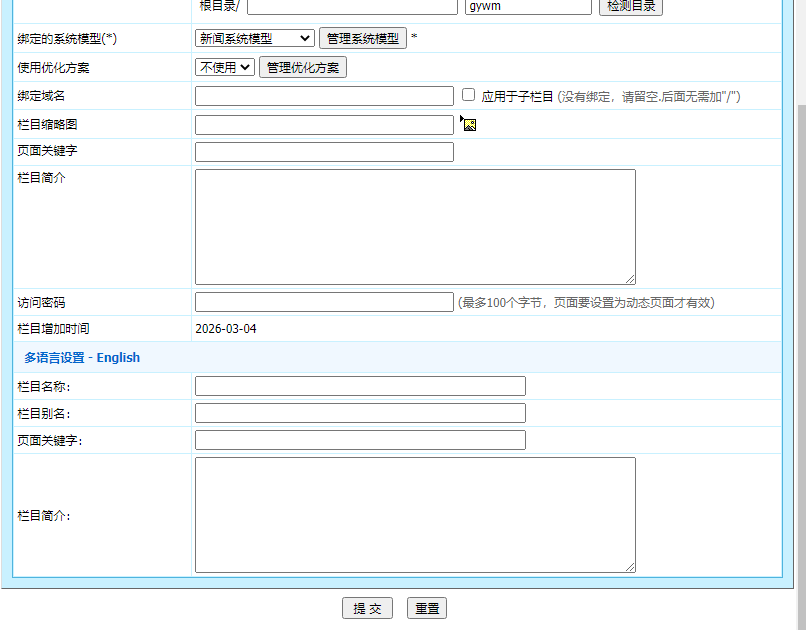
Task: Open the English multilanguage settings link
Action: pos(118,357)
